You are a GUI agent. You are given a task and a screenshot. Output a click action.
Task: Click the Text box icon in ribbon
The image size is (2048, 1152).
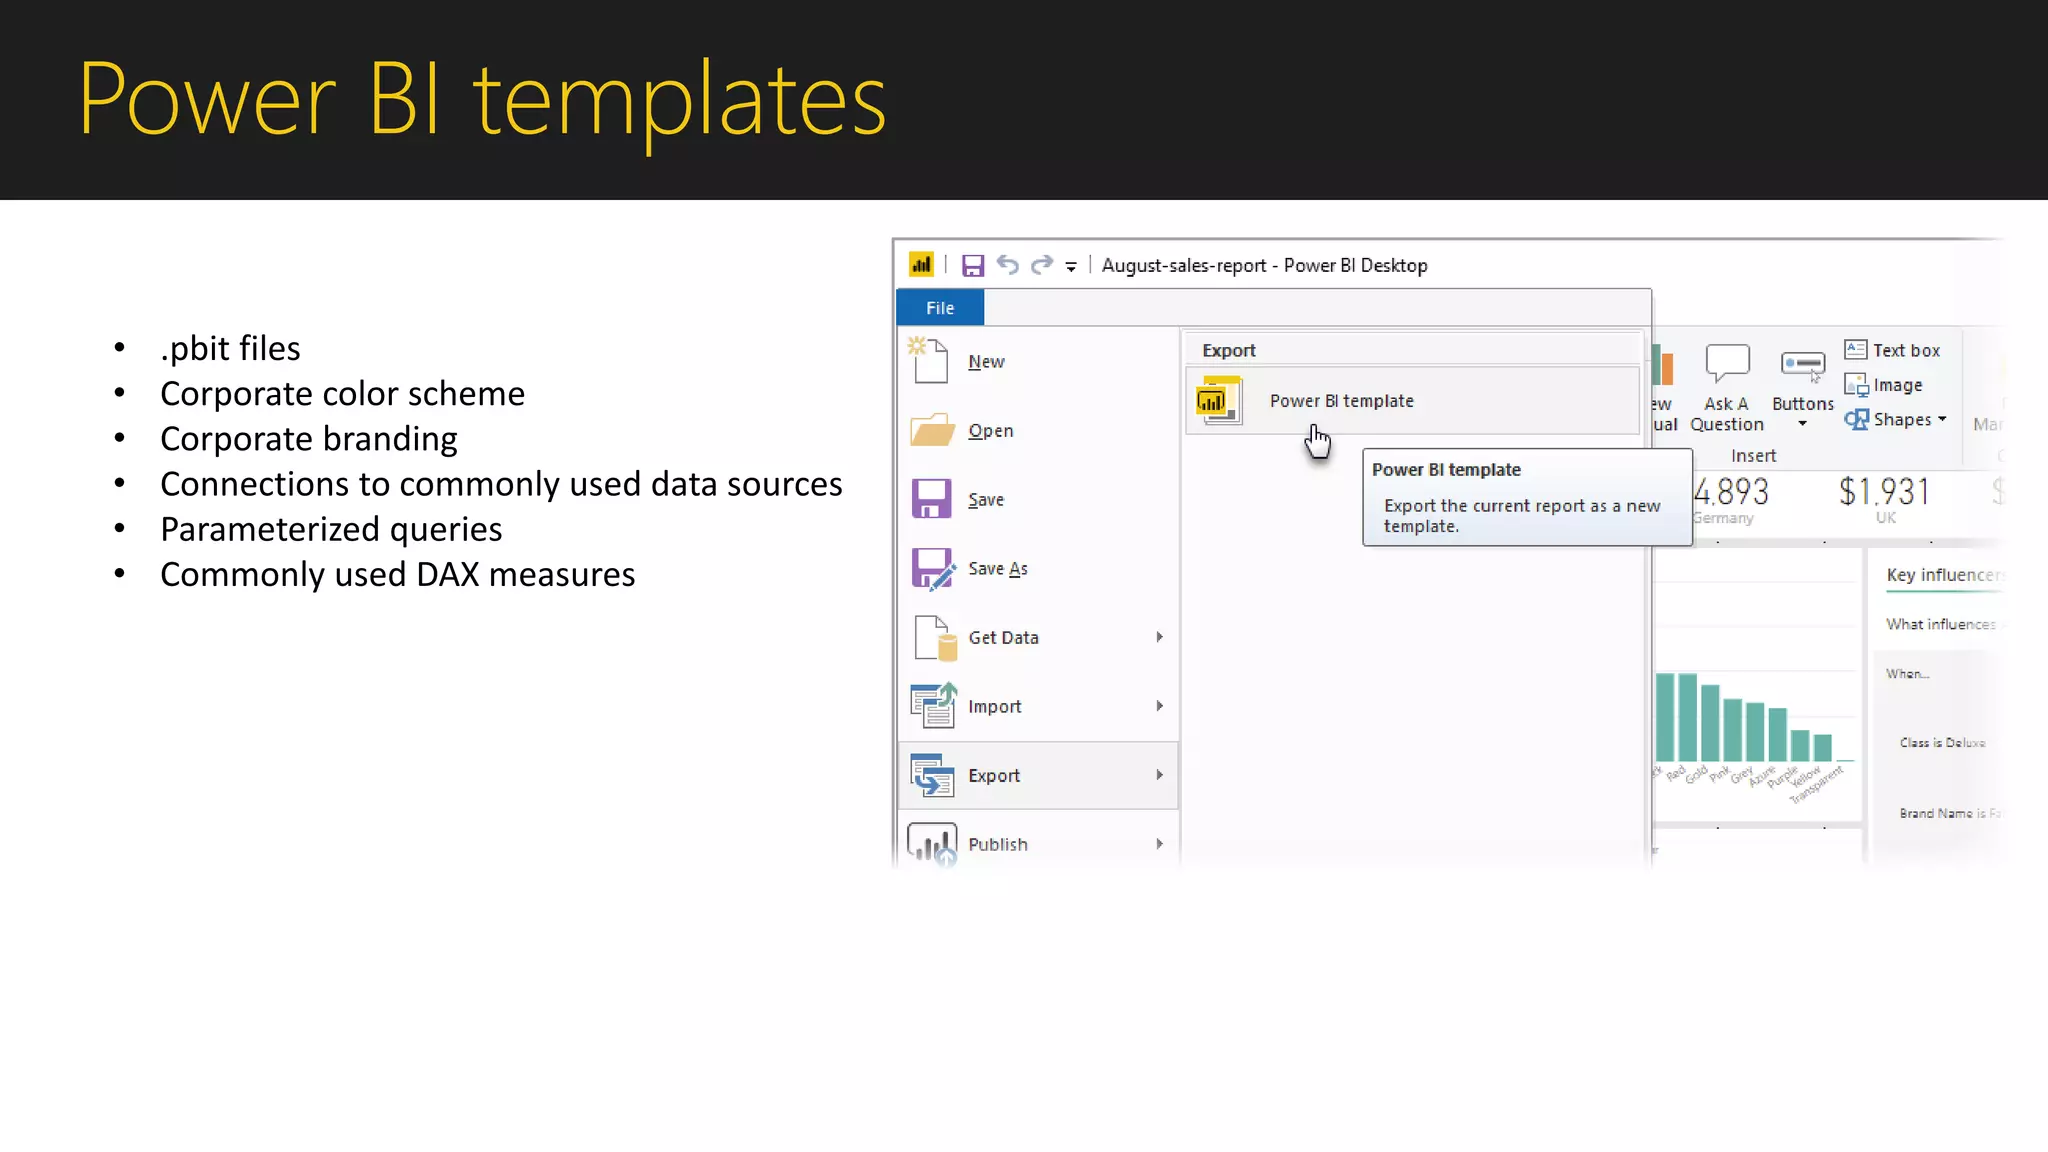(1856, 349)
